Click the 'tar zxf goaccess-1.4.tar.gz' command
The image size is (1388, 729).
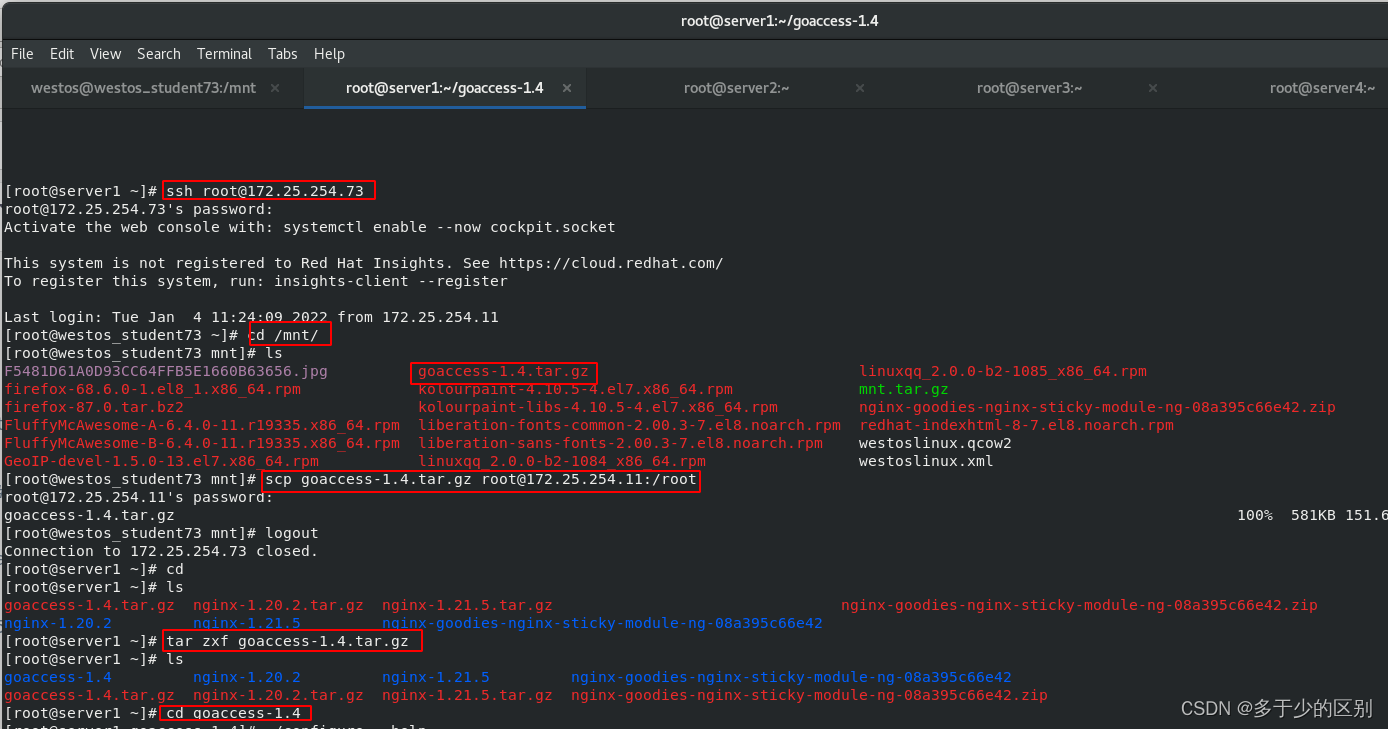tap(288, 641)
